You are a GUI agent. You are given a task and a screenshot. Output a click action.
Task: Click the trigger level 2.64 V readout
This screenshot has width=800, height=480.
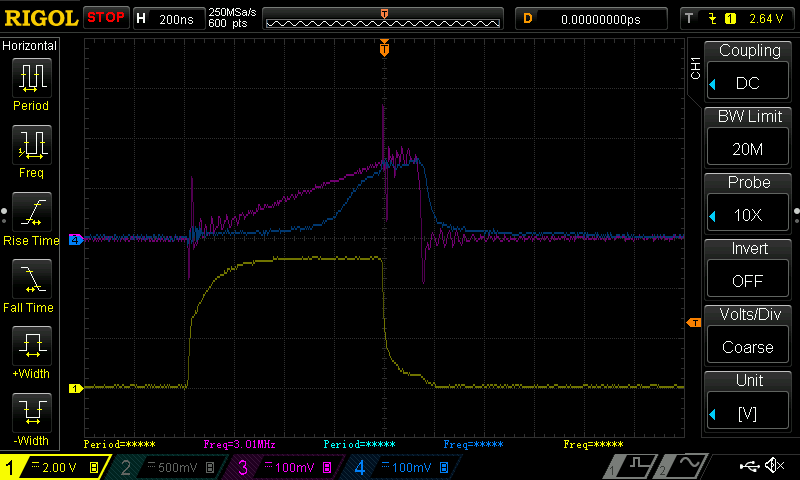740,18
